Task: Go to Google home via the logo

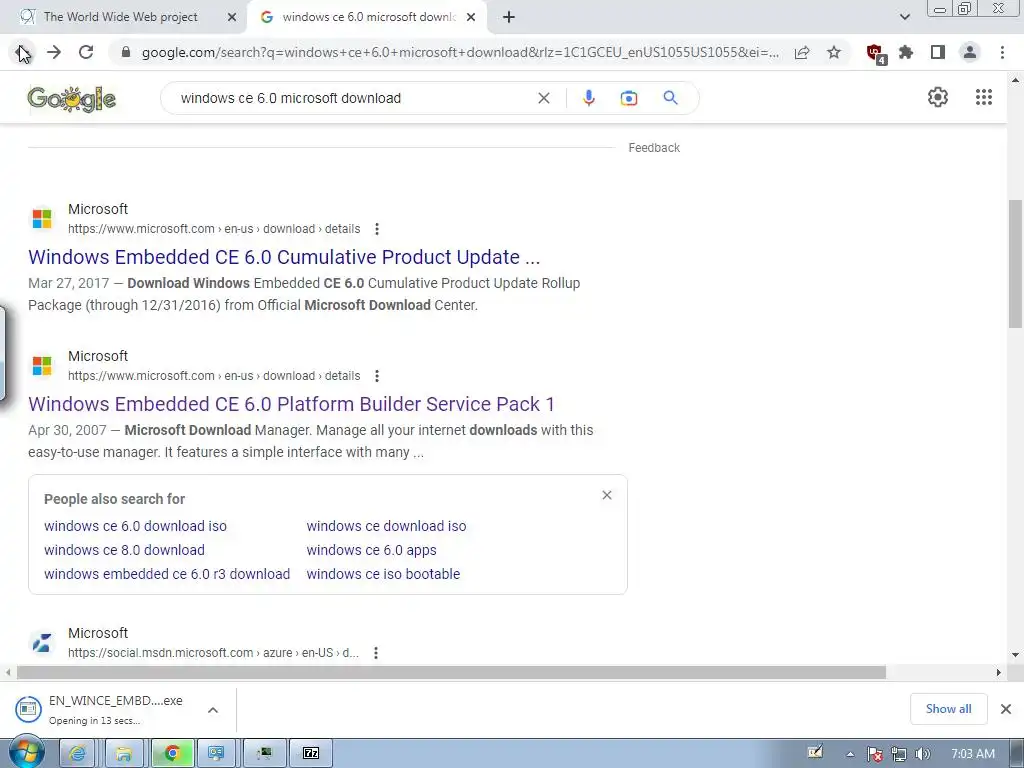Action: [x=72, y=99]
